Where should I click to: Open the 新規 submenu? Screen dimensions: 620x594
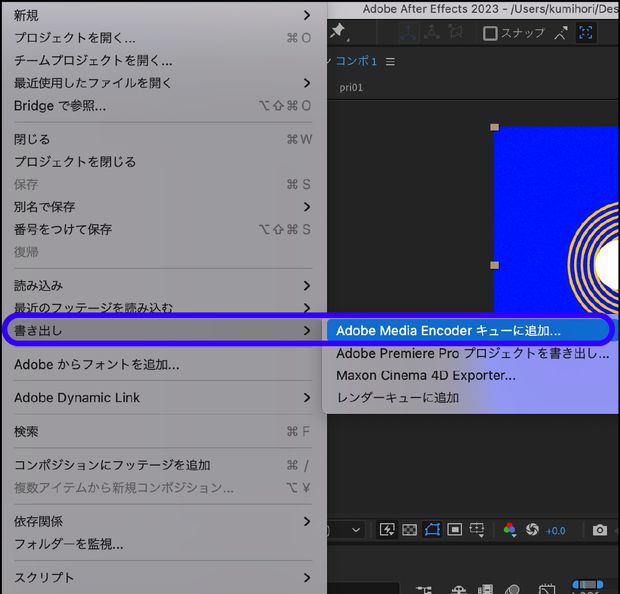pos(163,15)
